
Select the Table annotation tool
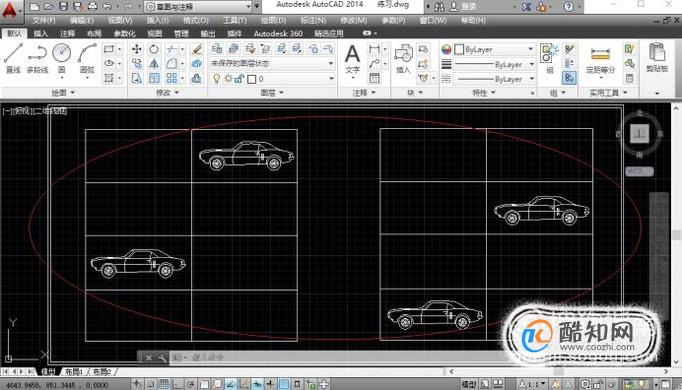(374, 78)
